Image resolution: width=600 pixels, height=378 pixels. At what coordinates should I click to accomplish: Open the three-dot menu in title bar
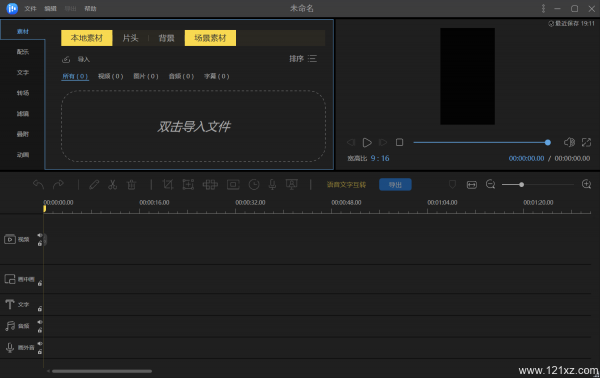[x=543, y=8]
